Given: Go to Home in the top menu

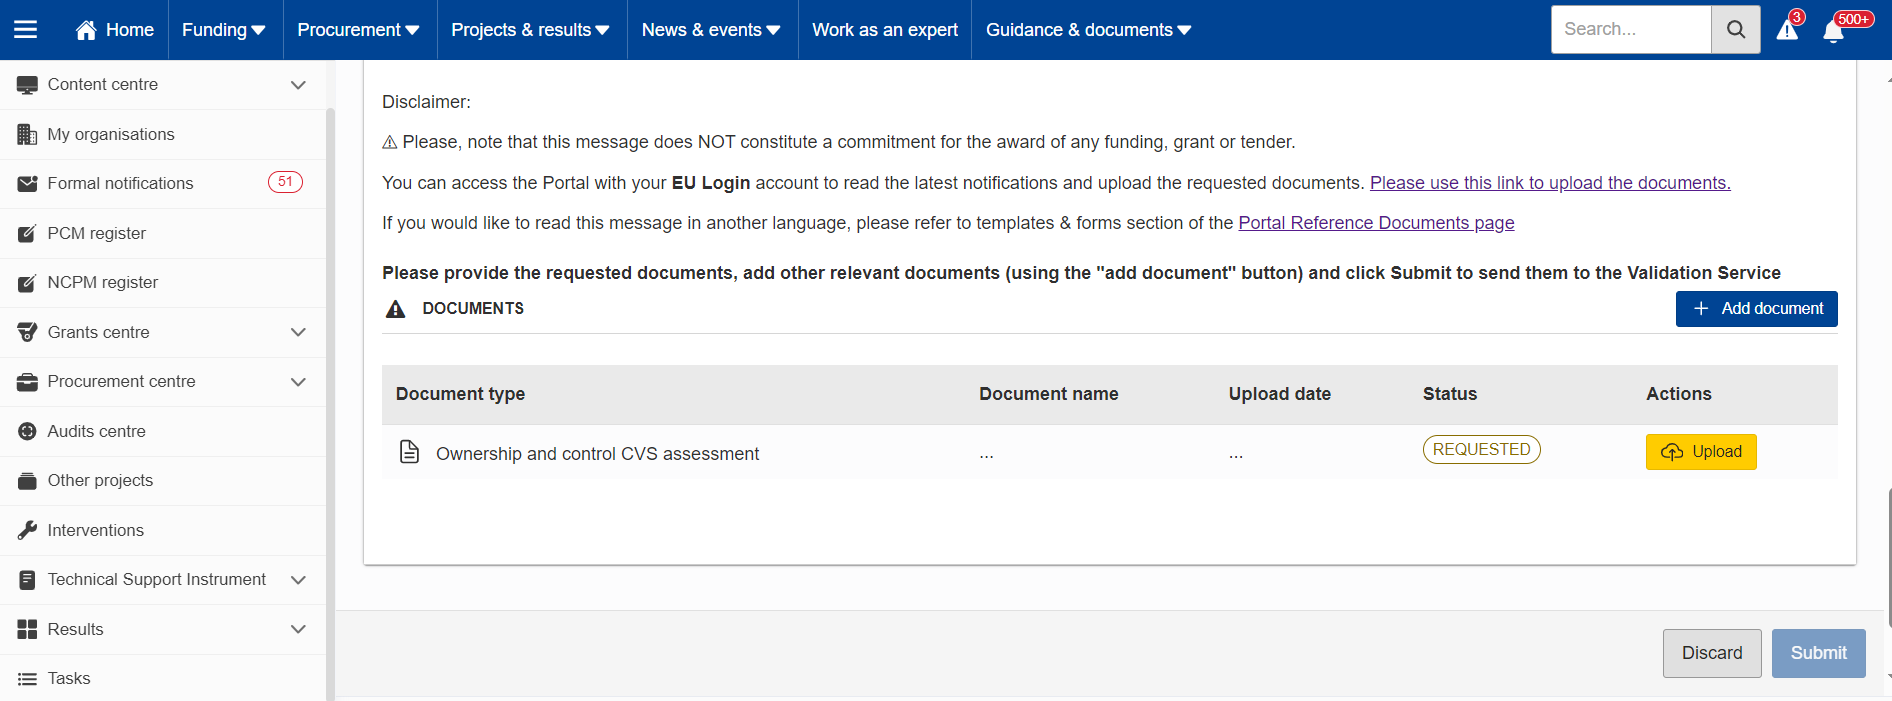Looking at the screenshot, I should pyautogui.click(x=114, y=30).
